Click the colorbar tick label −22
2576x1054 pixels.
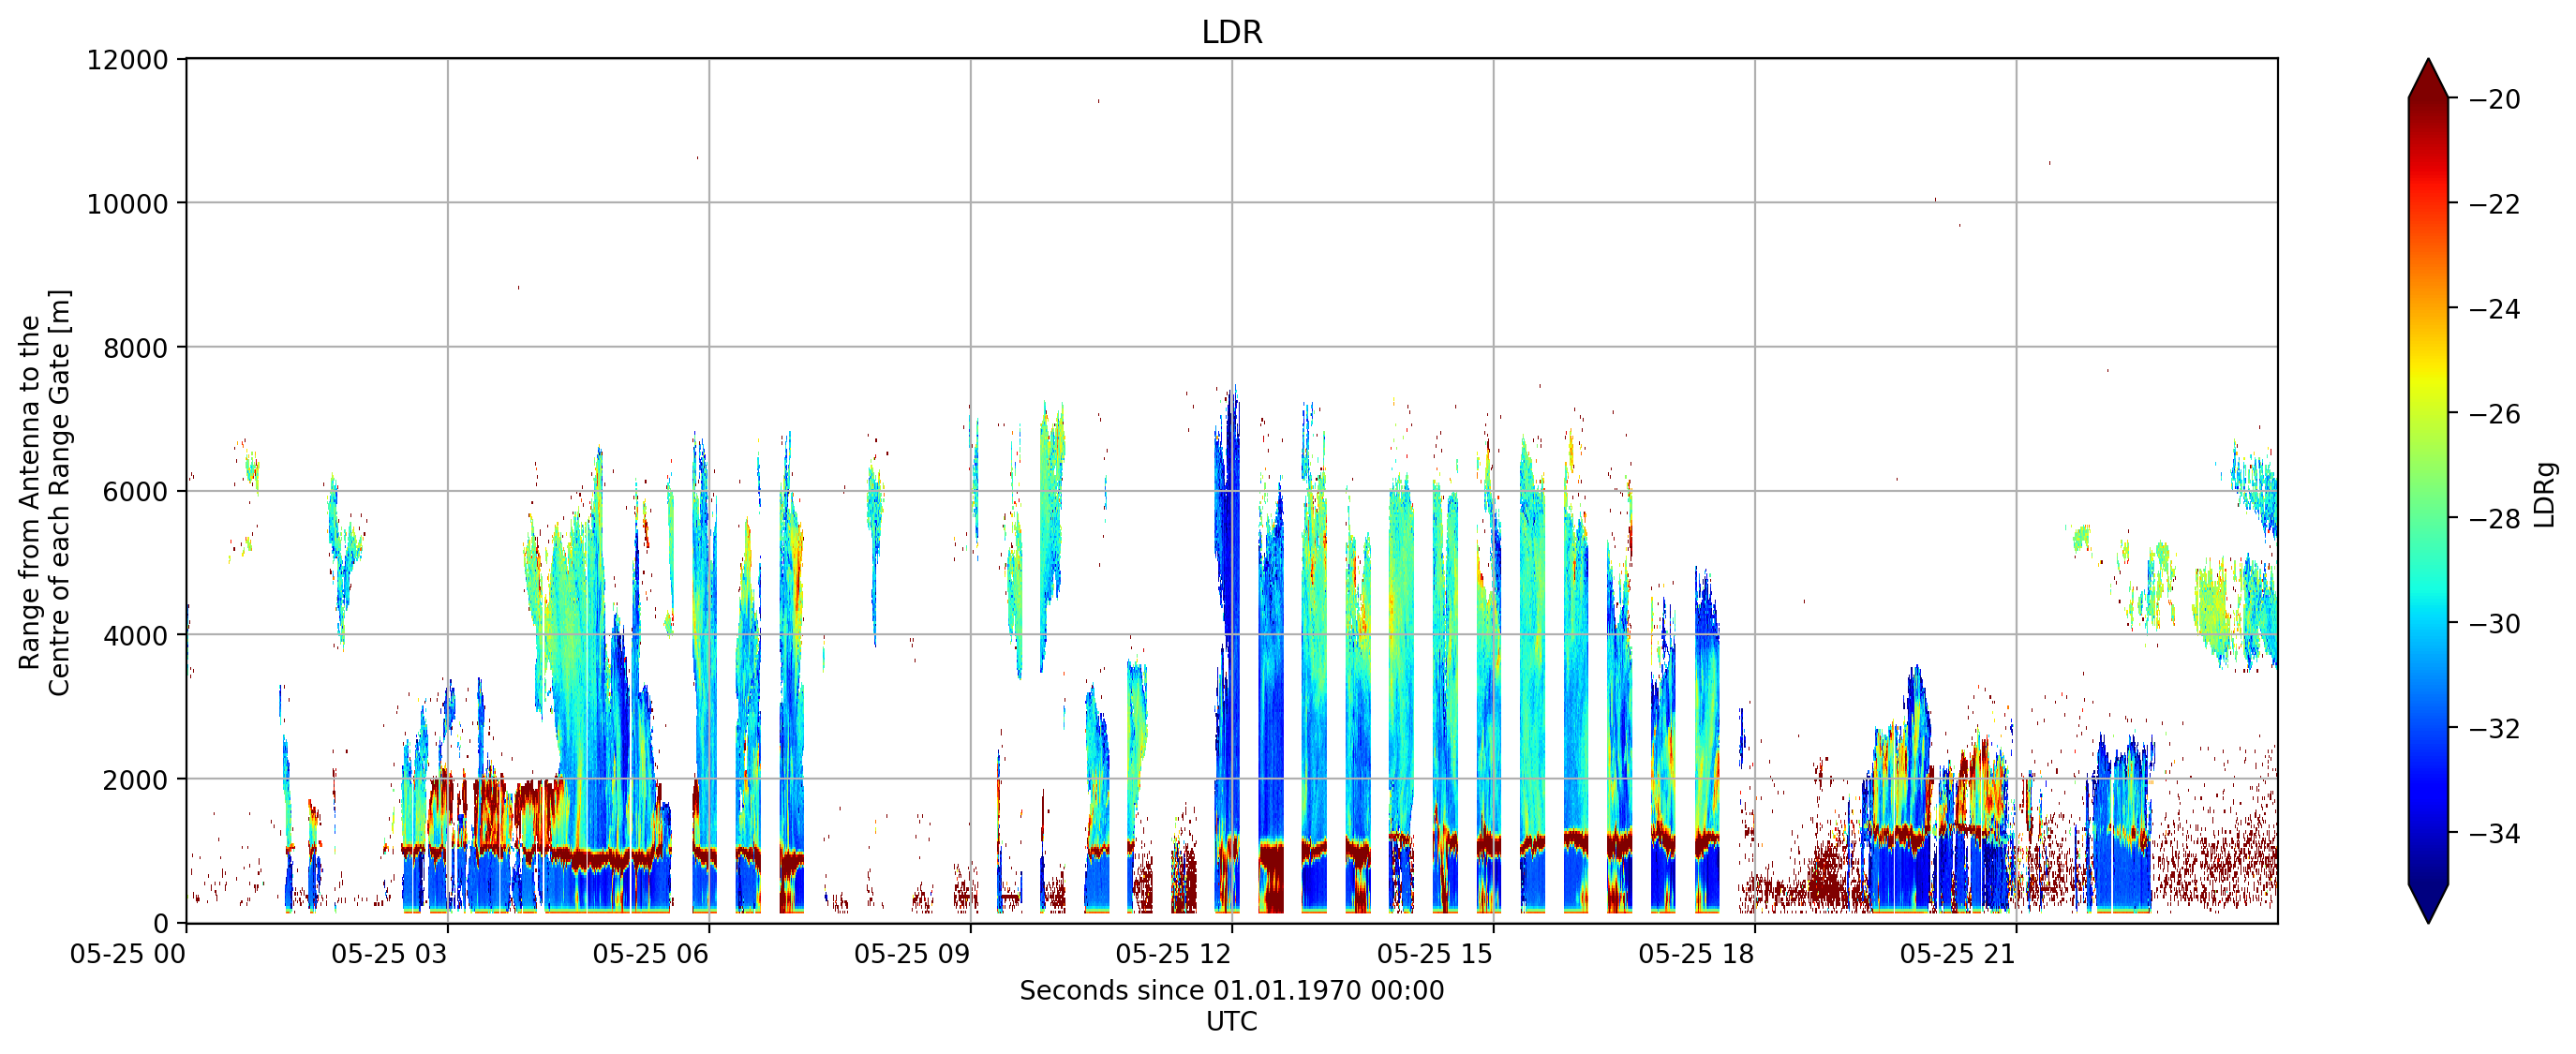2494,204
